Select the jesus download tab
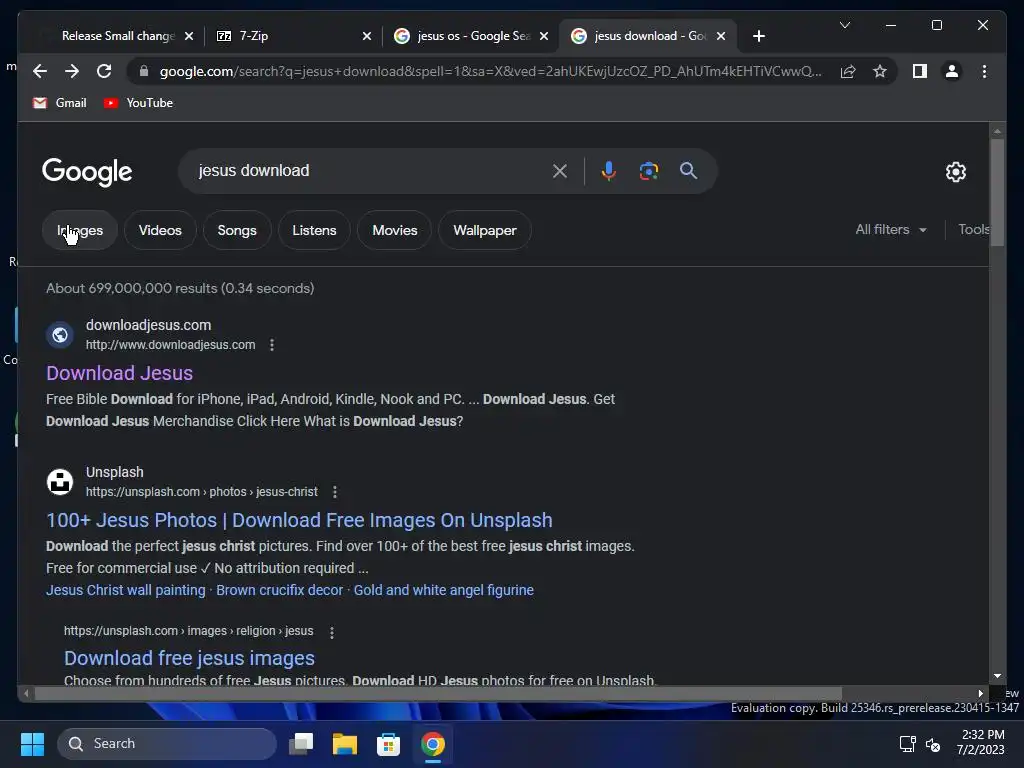 click(x=647, y=36)
